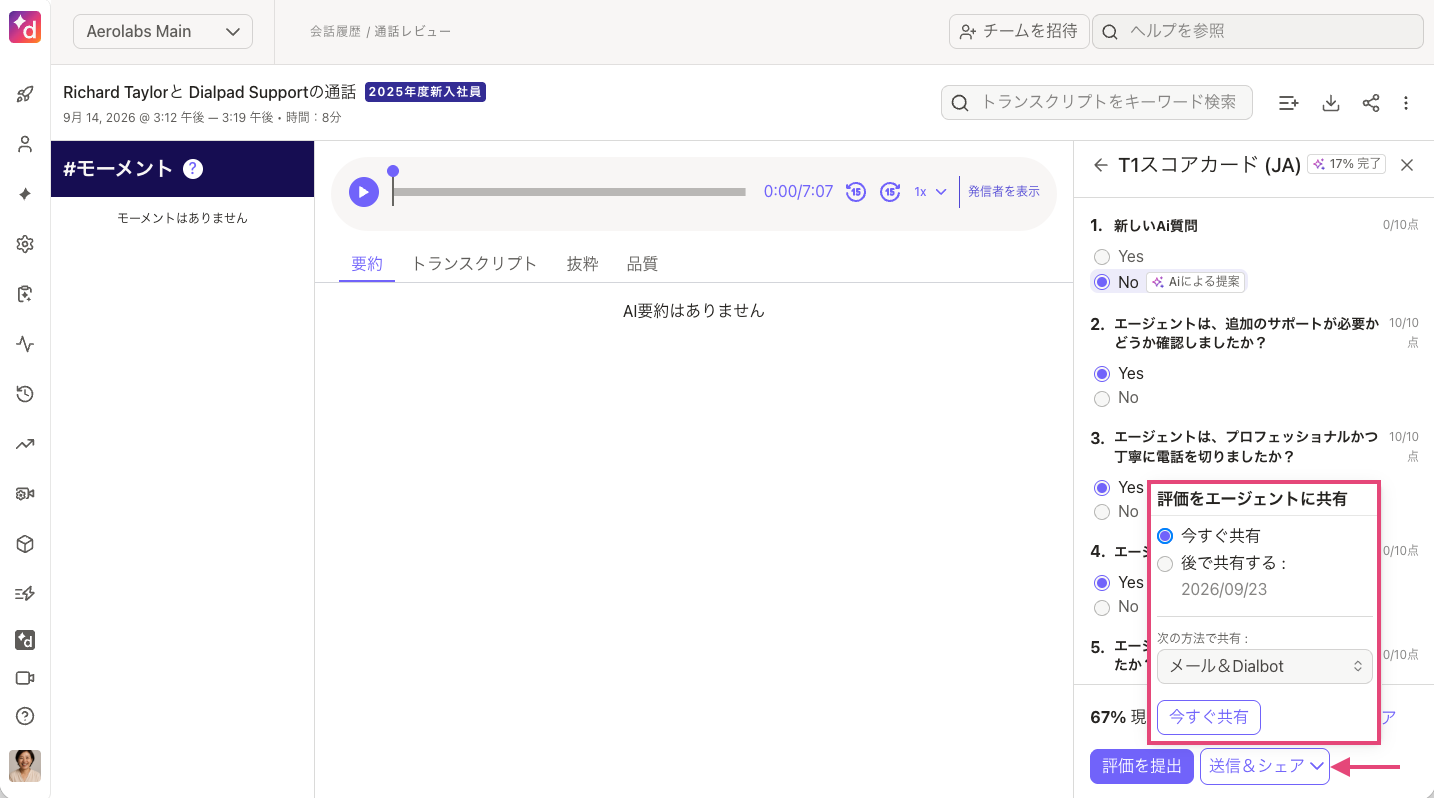Viewport: 1434px width, 798px height.
Task: Choose the 後で共有する radio option
Action: tap(1165, 564)
